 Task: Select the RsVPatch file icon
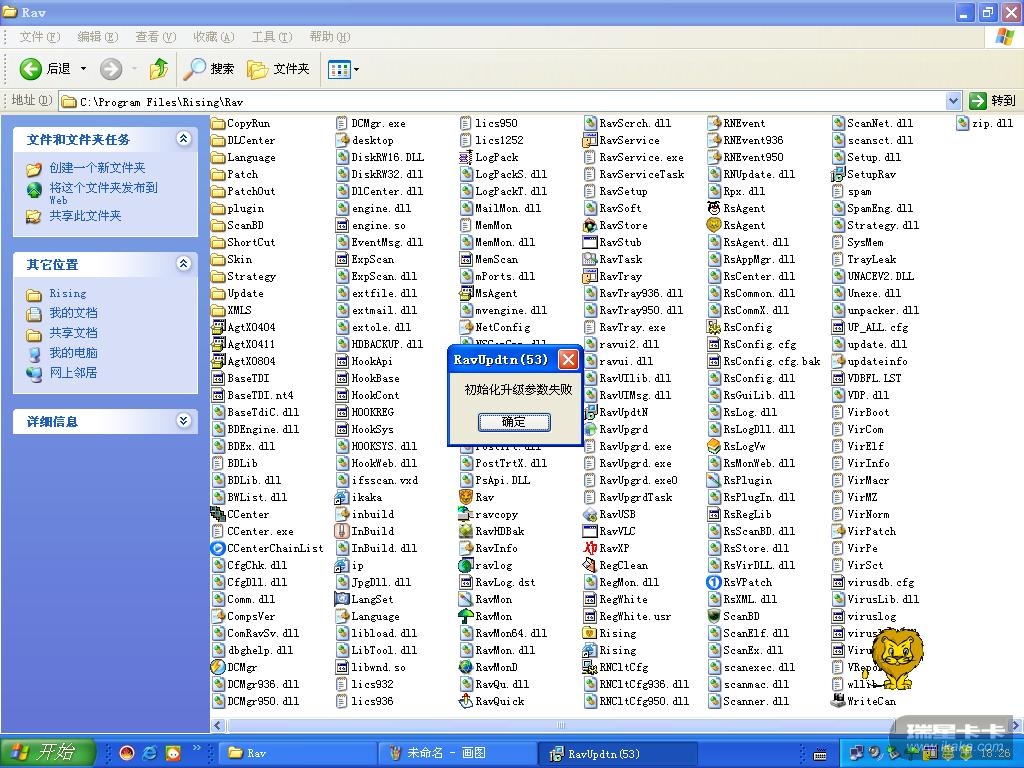(x=714, y=582)
